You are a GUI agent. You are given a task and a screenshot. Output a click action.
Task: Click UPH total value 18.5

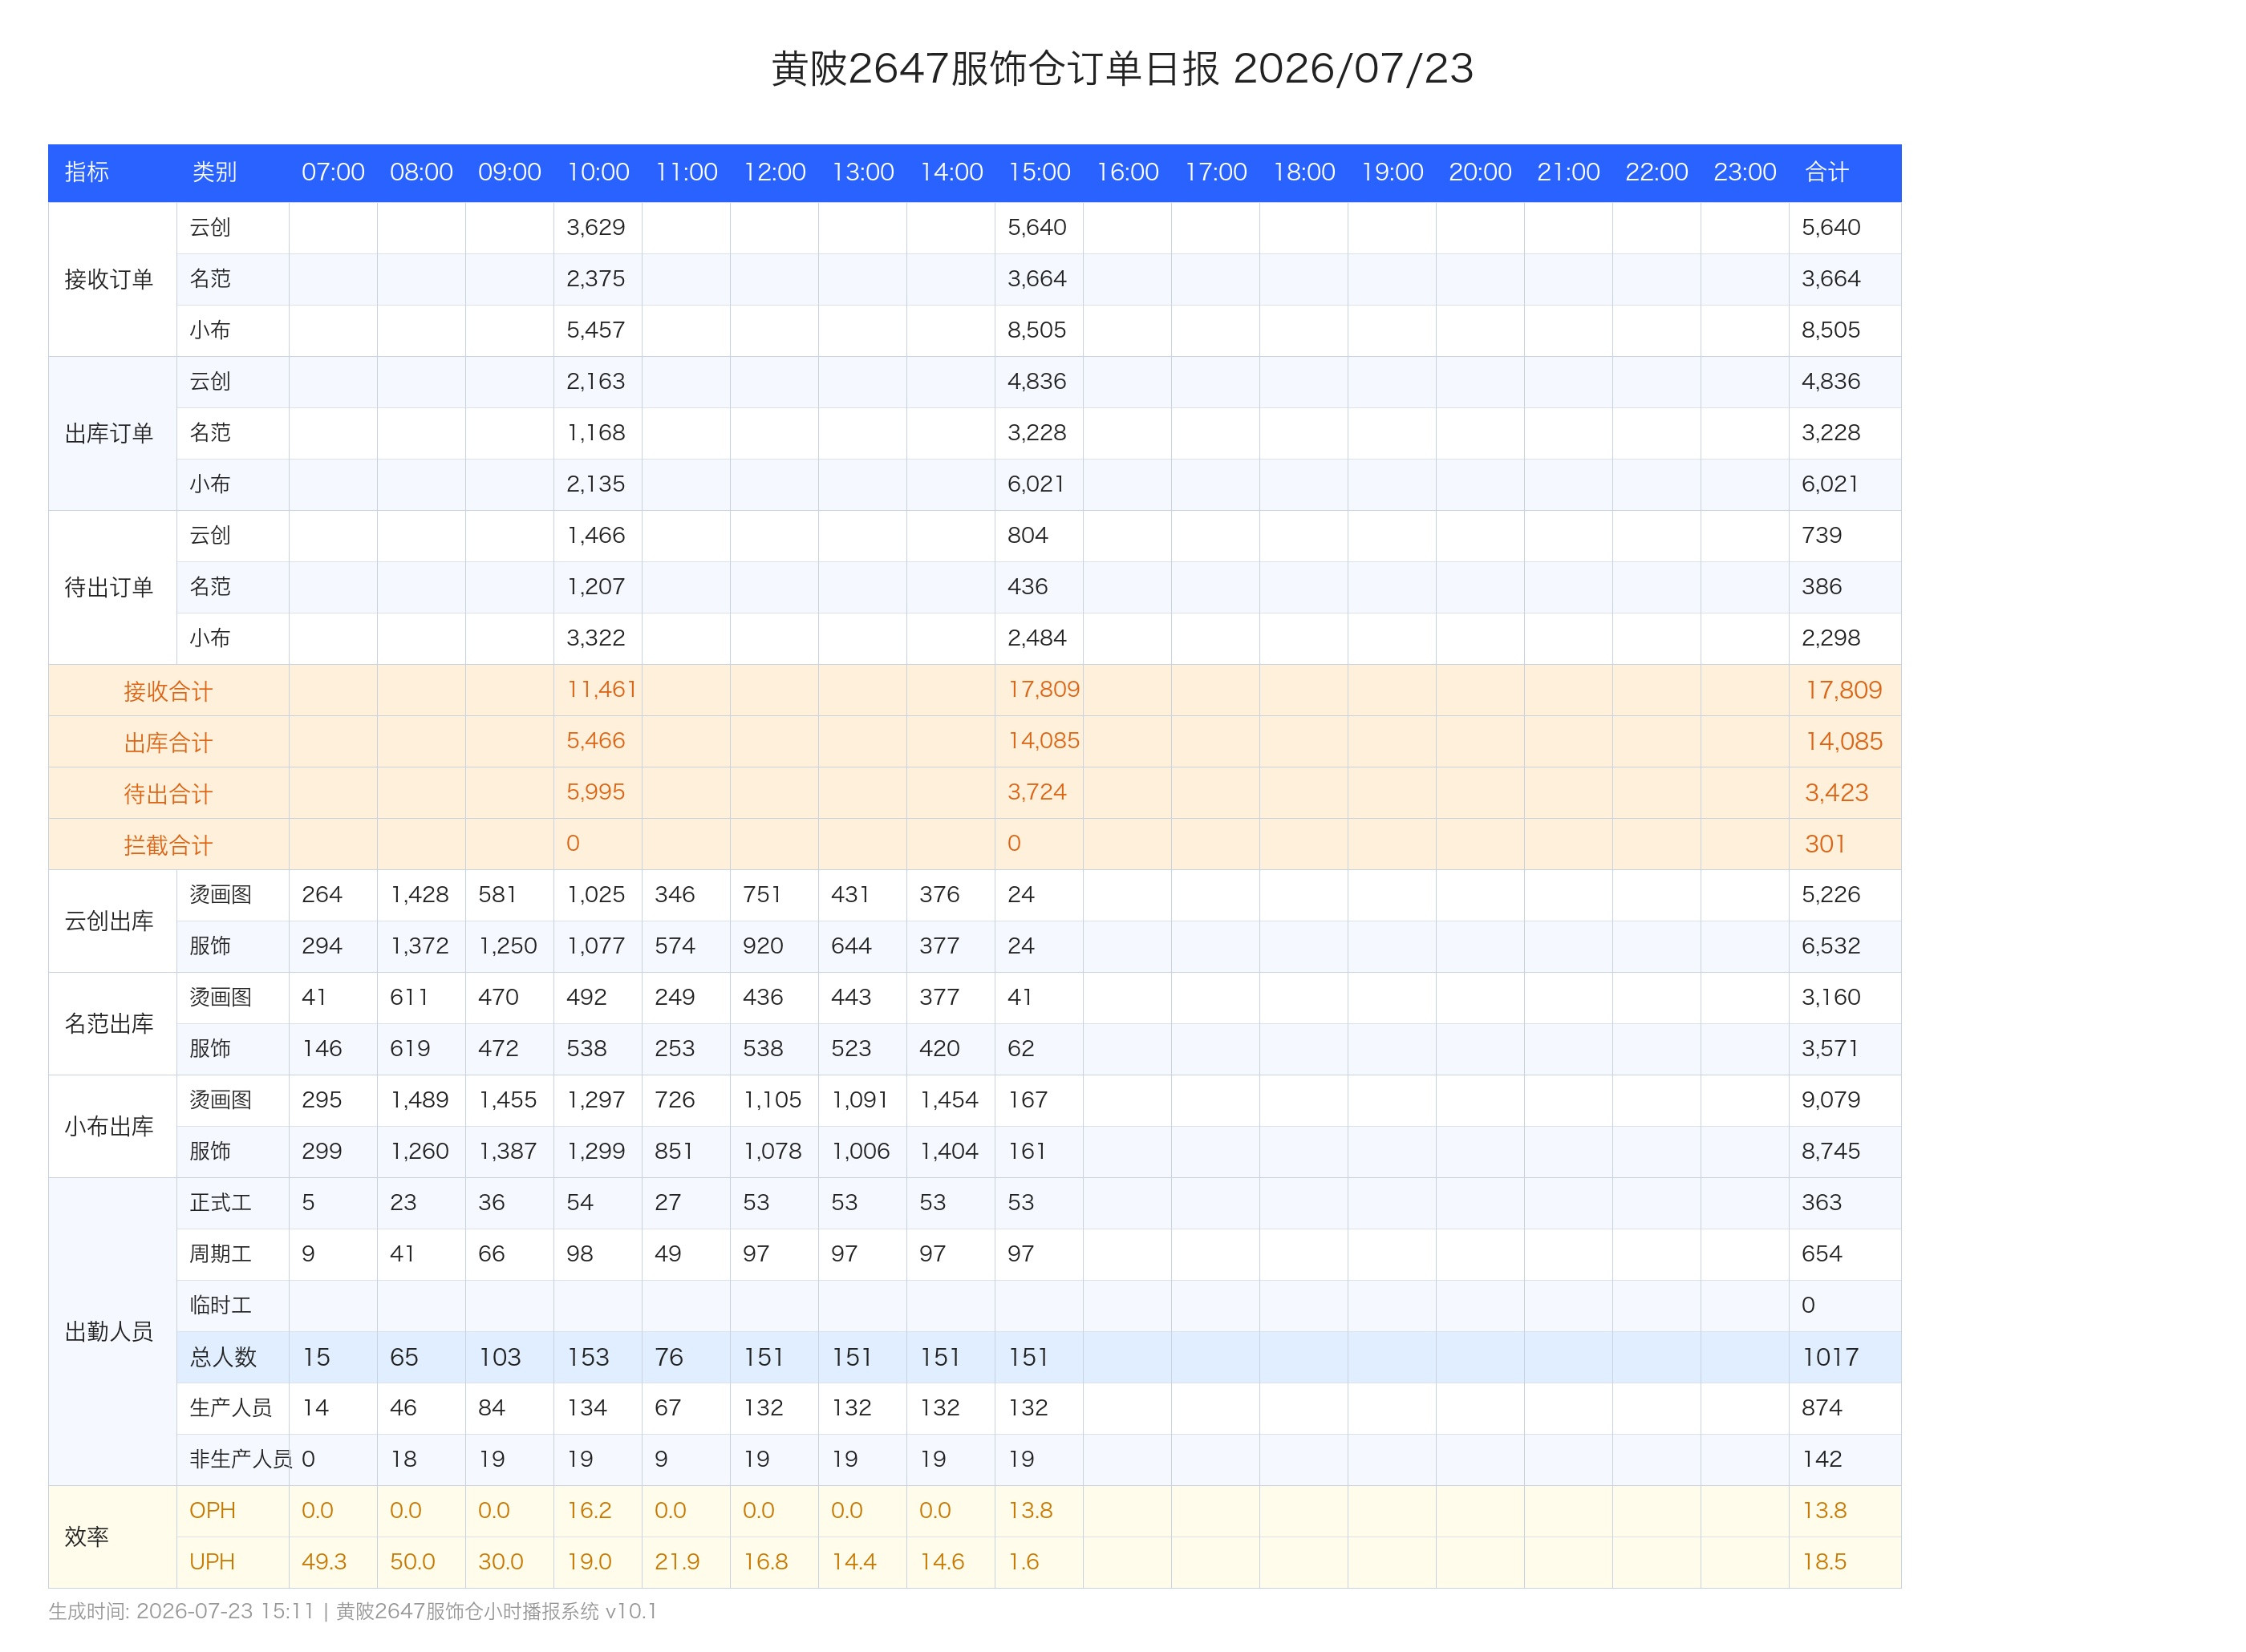[1824, 1562]
